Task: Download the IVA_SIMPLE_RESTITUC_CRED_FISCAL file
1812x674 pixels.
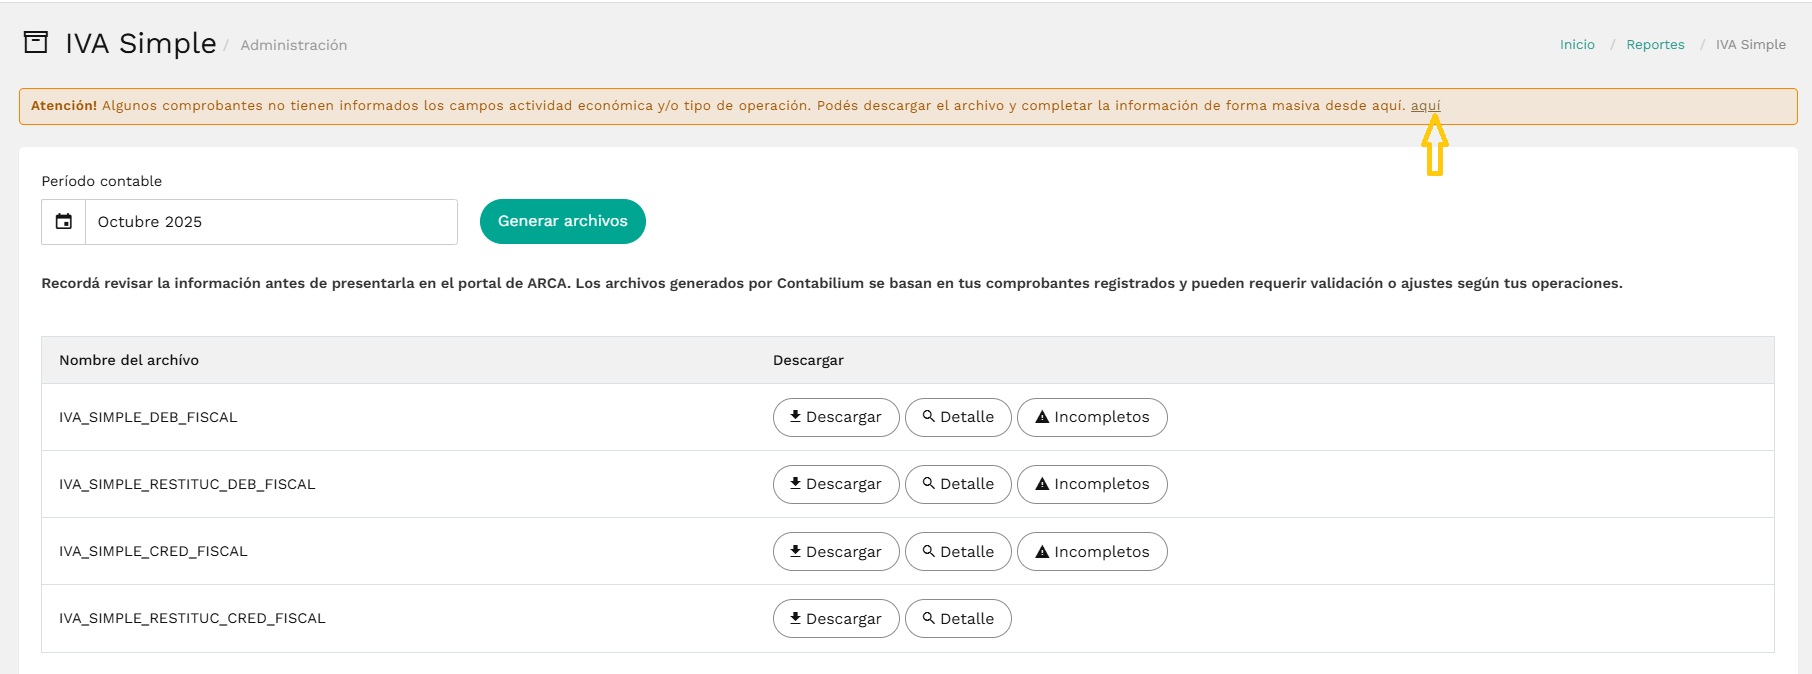Action: click(x=836, y=619)
